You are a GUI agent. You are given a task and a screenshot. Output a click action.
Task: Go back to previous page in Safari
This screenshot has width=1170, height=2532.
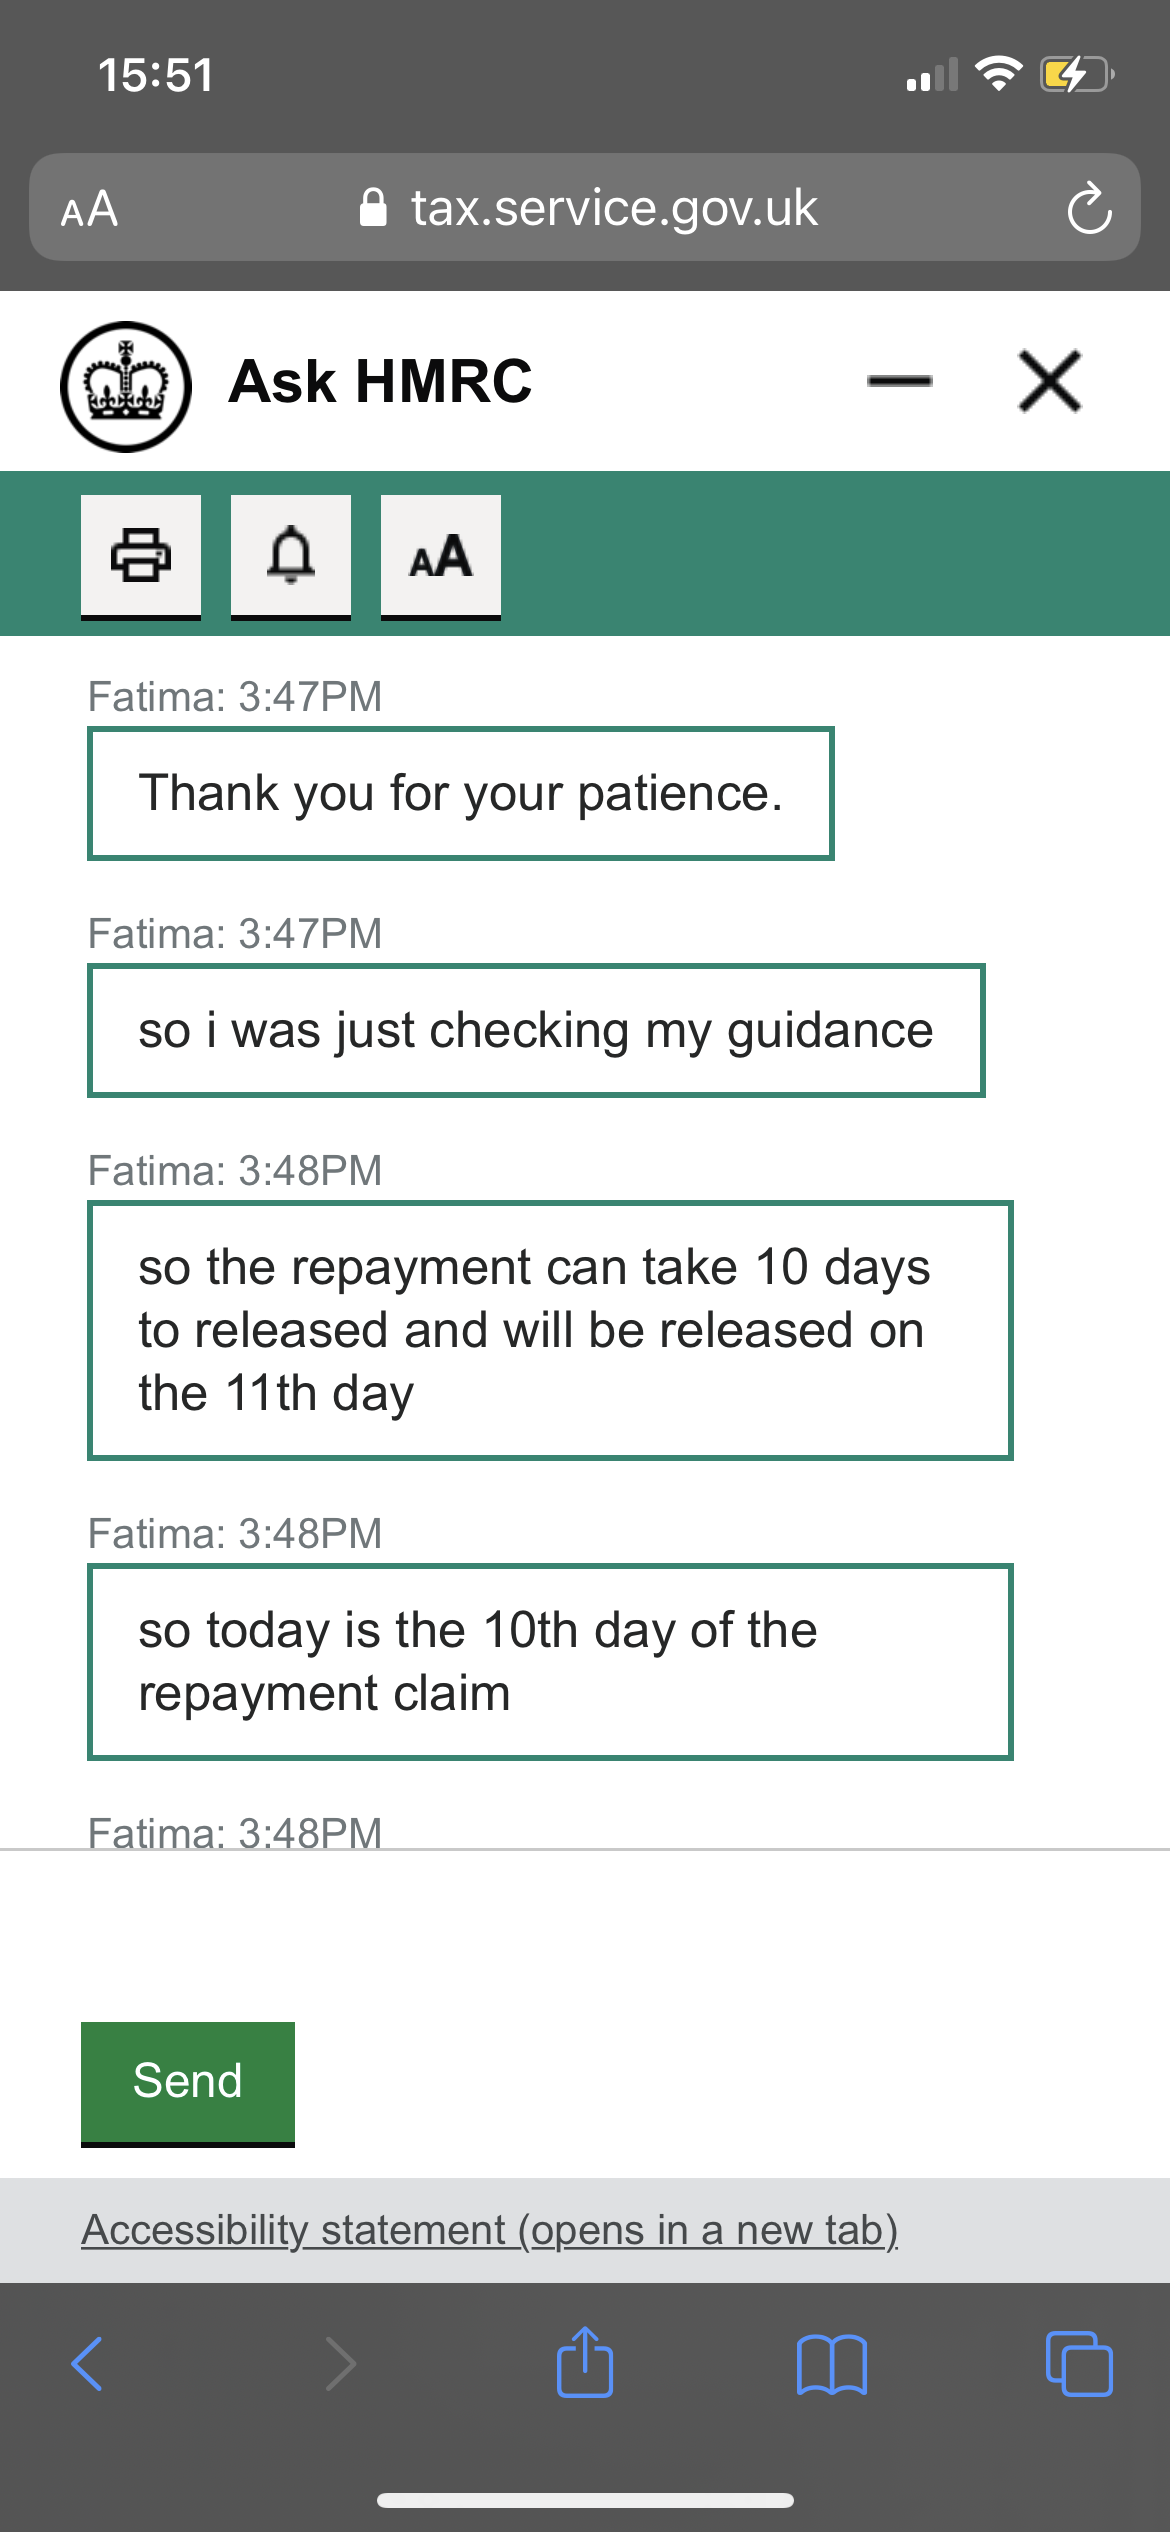(x=88, y=2364)
